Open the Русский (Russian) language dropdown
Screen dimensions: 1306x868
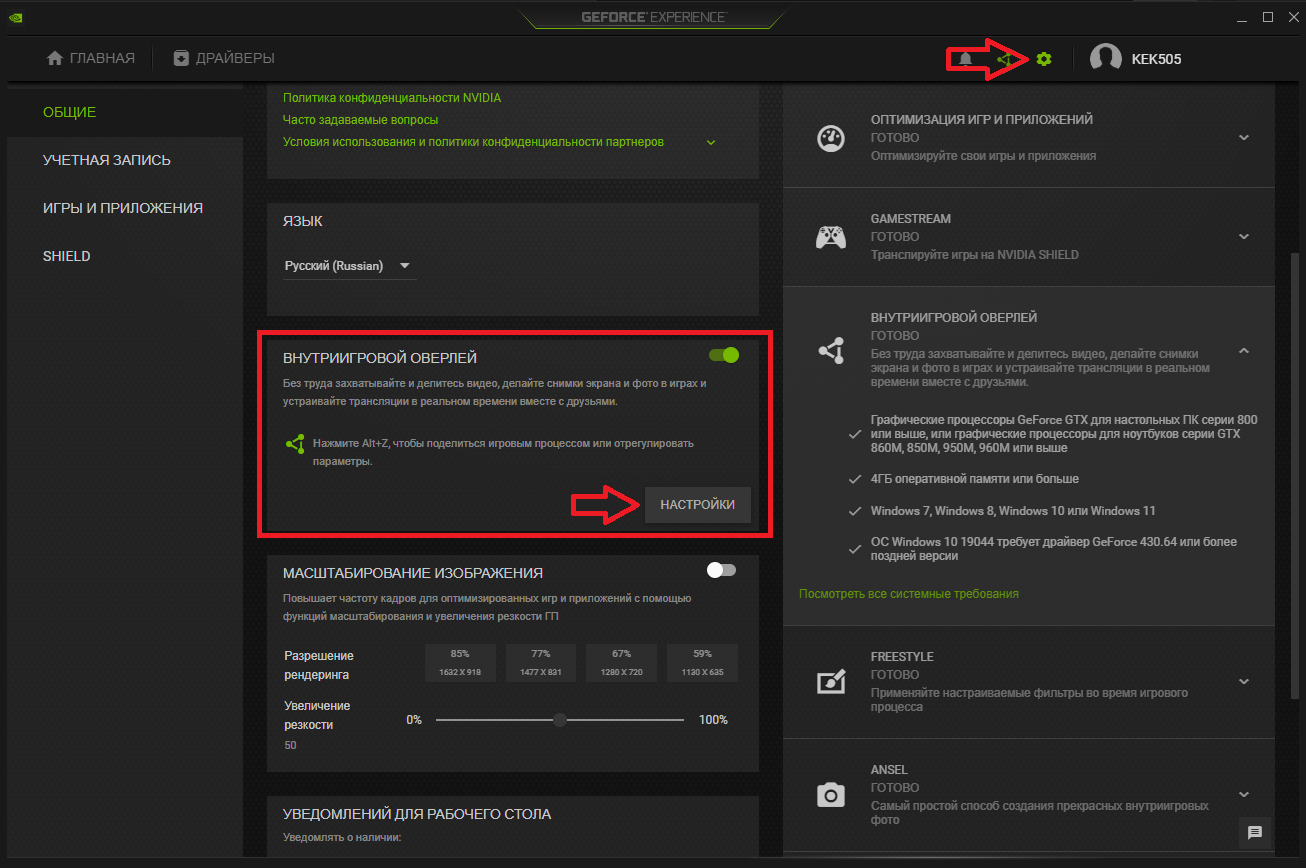(349, 266)
